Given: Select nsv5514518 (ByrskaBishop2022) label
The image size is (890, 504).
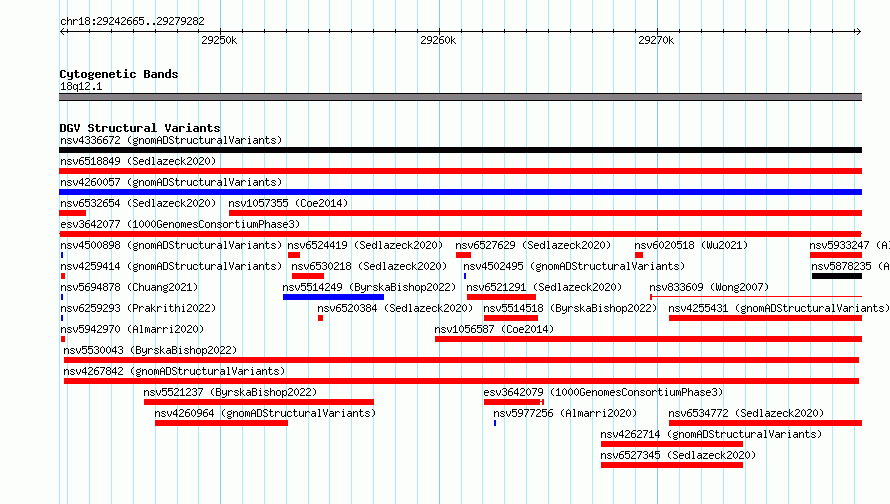Looking at the screenshot, I should pyautogui.click(x=570, y=308).
